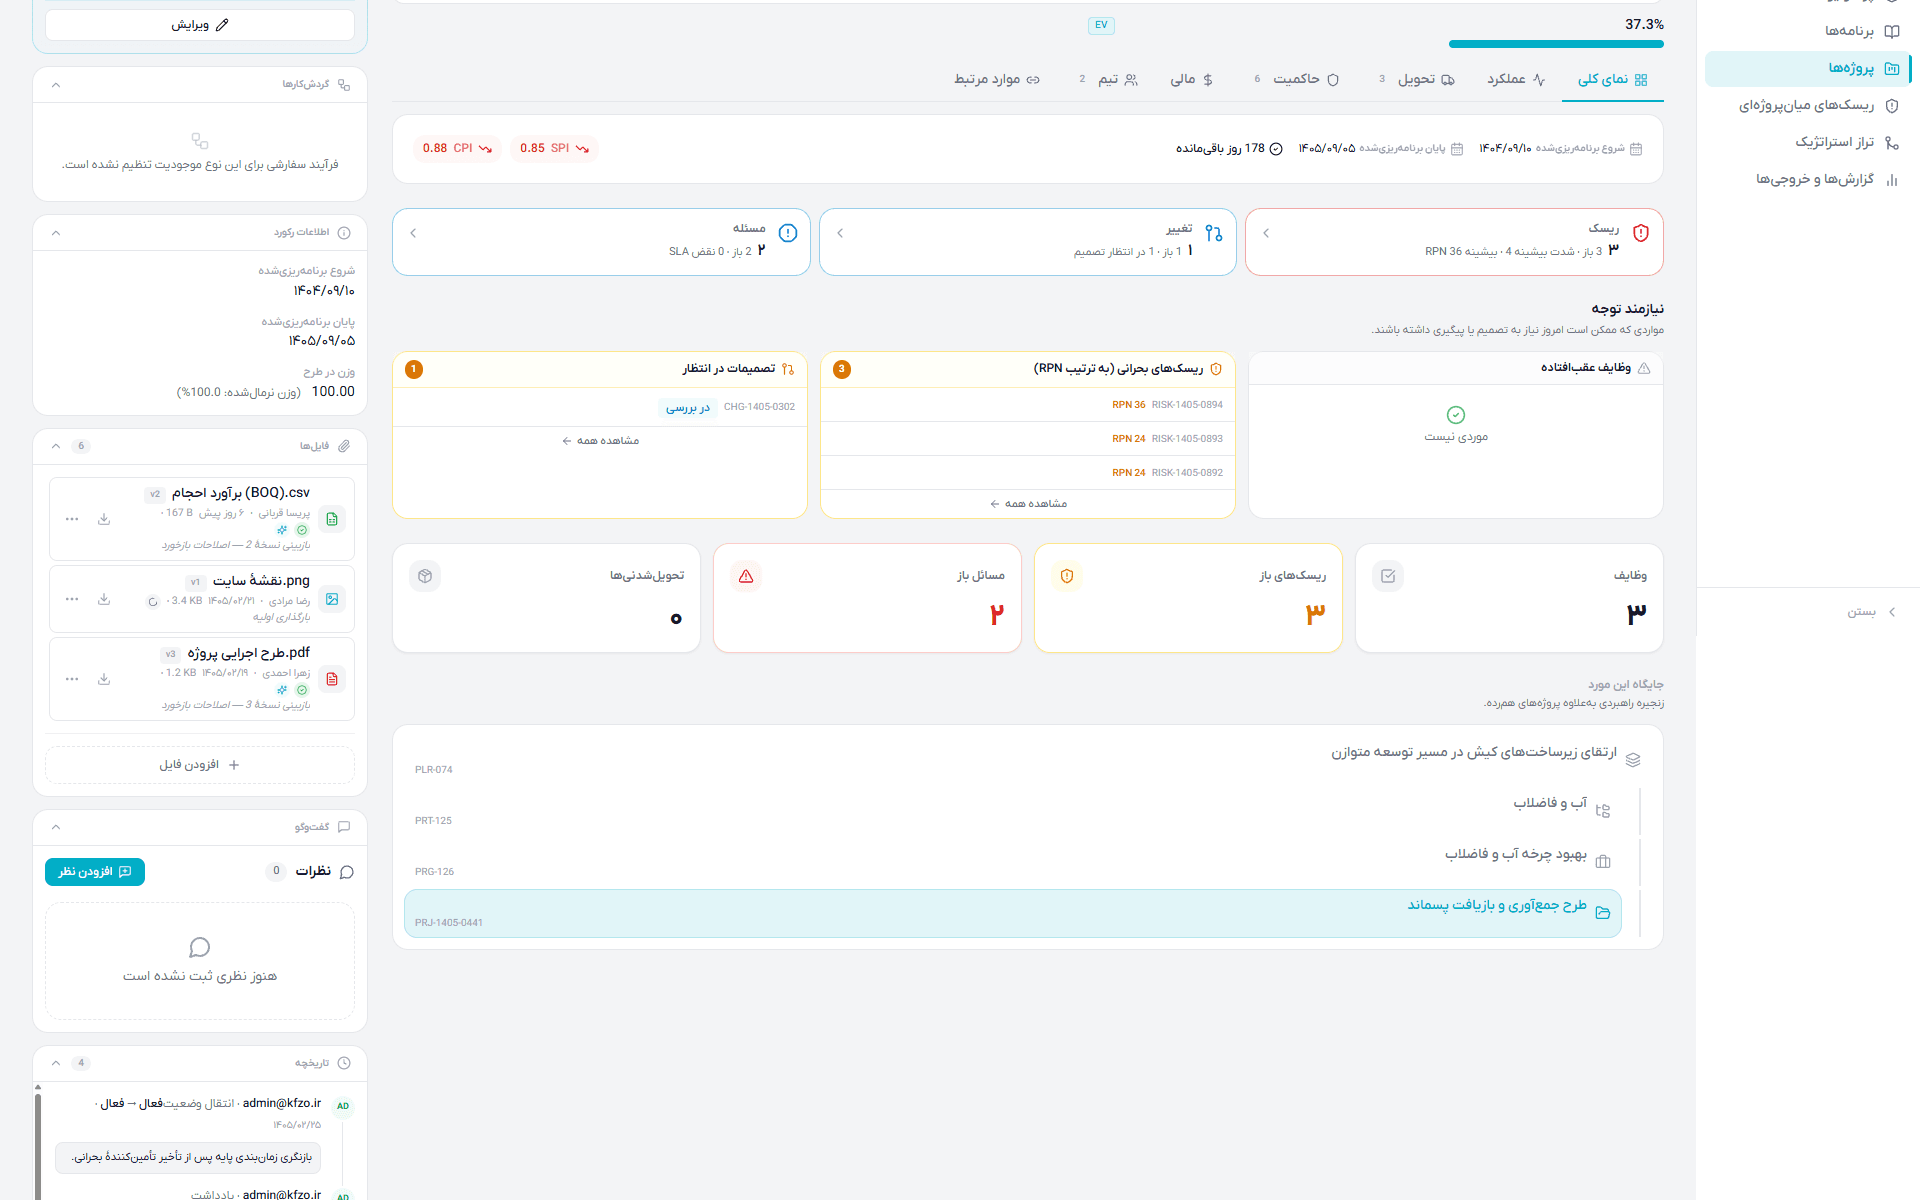The width and height of the screenshot is (1920, 1200).
Task: Open the مسئله issues card
Action: coord(601,241)
